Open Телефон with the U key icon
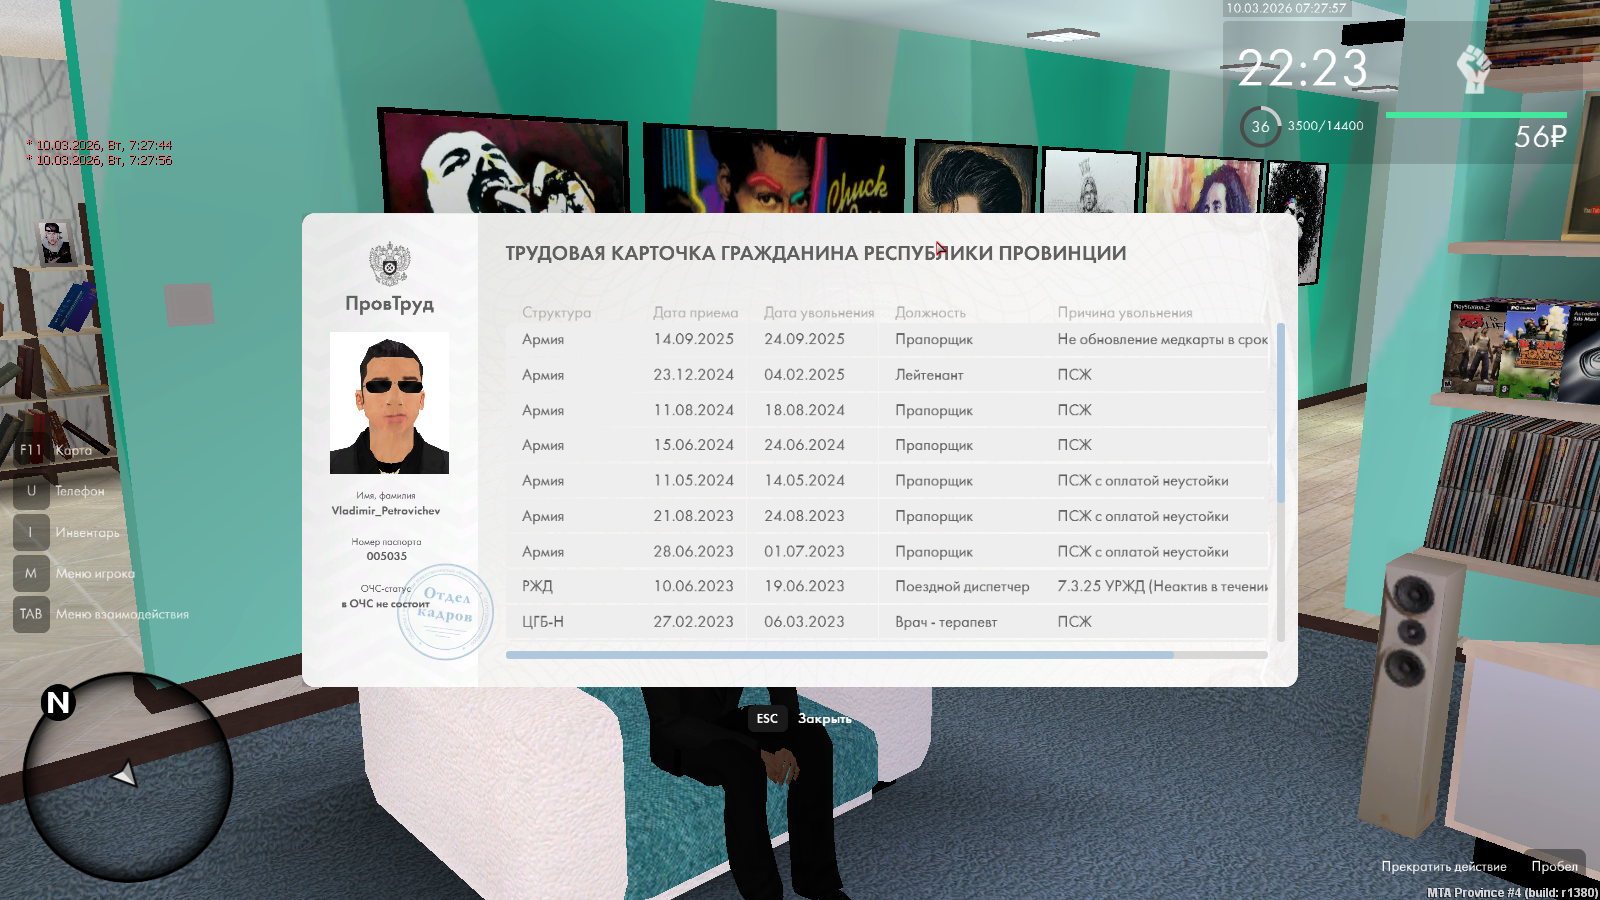This screenshot has height=900, width=1600. pos(31,491)
